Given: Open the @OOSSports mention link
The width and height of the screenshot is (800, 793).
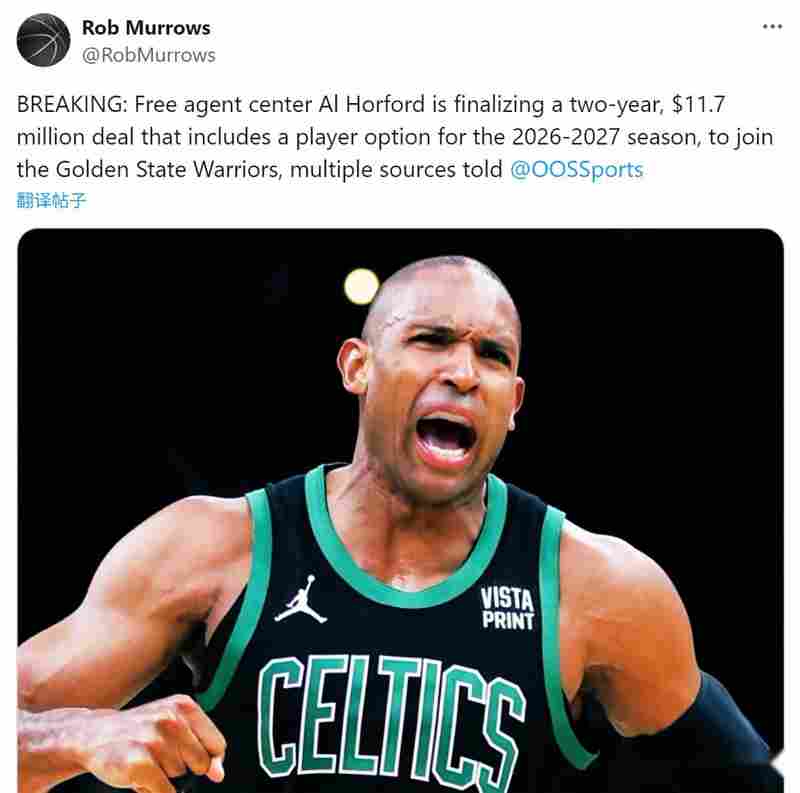Looking at the screenshot, I should 577,170.
